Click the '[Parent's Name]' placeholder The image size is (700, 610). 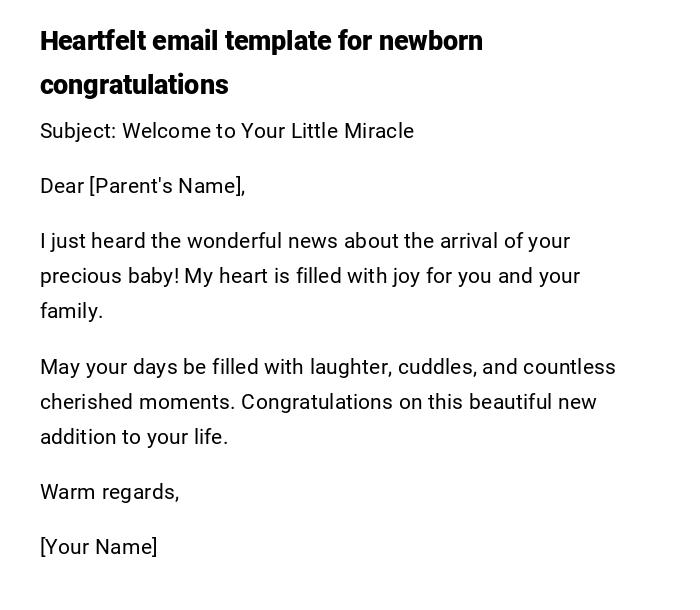click(x=167, y=186)
